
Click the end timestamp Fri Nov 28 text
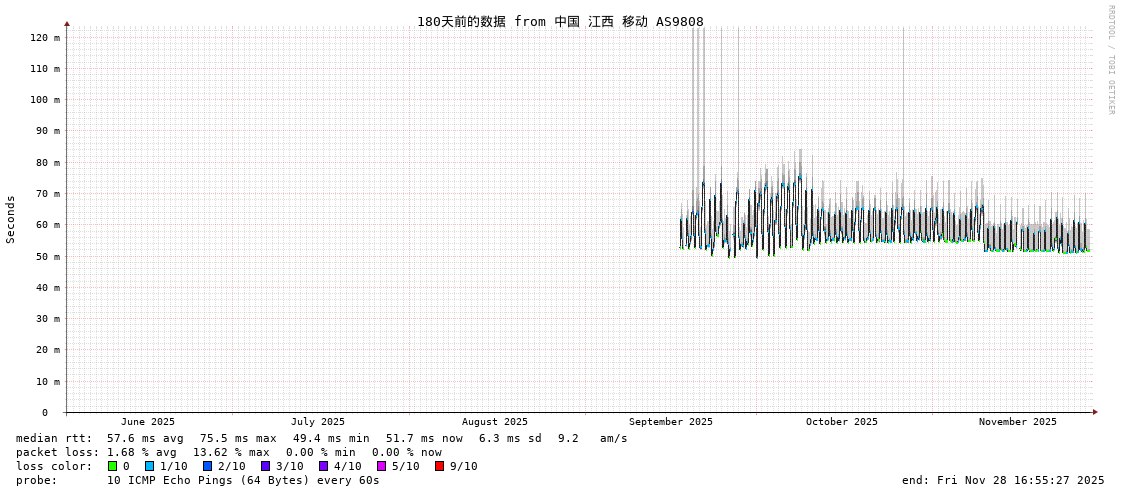tap(1003, 480)
